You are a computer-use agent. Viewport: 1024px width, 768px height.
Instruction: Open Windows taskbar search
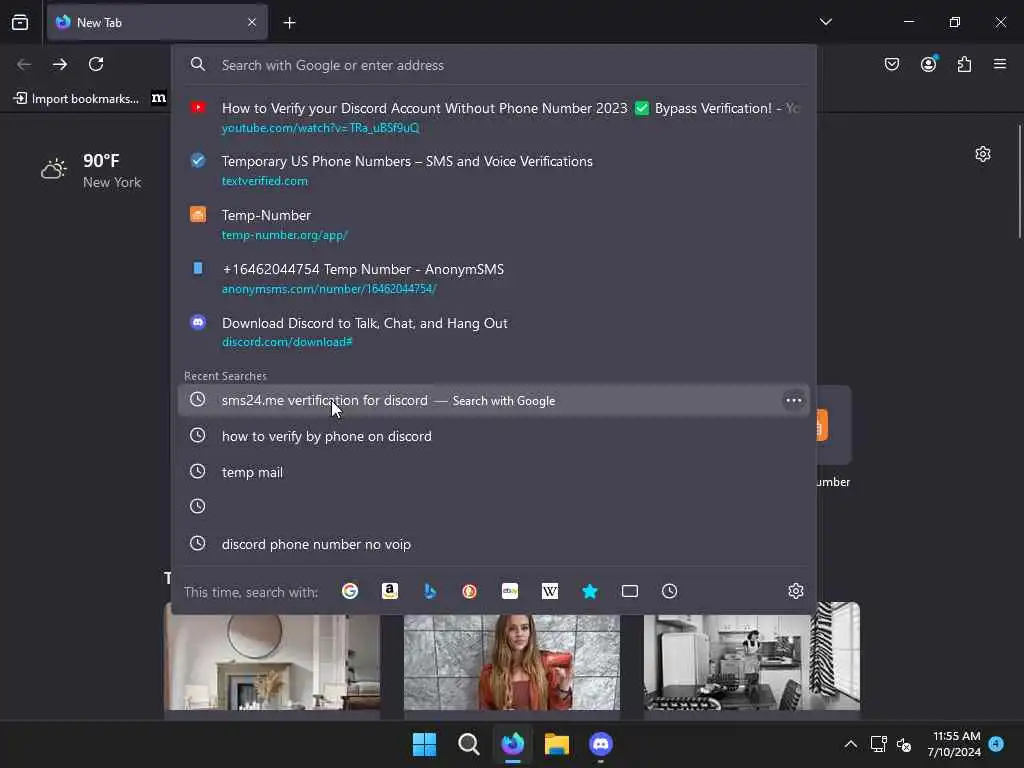tap(468, 744)
